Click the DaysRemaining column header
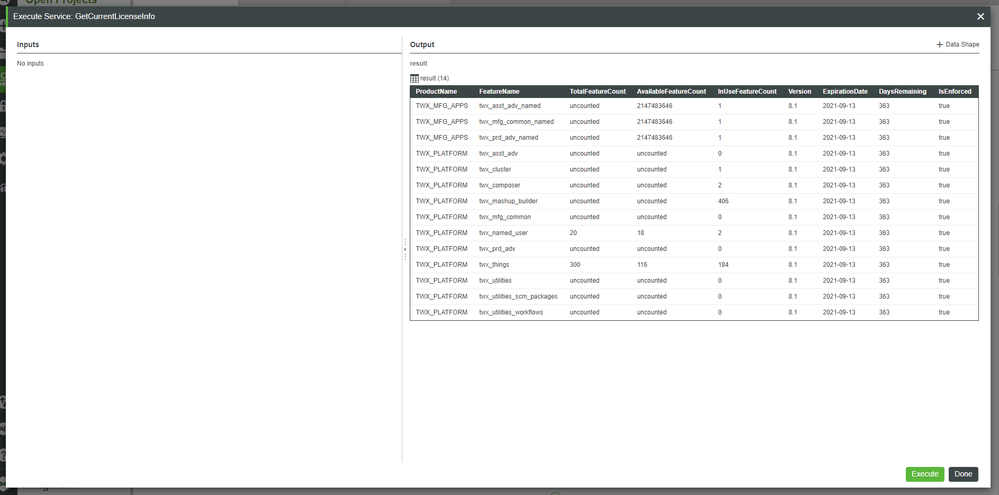This screenshot has width=999, height=495. coord(902,91)
